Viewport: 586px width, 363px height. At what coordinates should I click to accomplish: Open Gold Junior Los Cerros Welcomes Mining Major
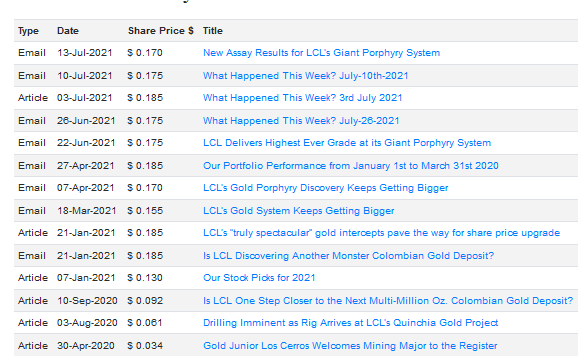pos(350,346)
